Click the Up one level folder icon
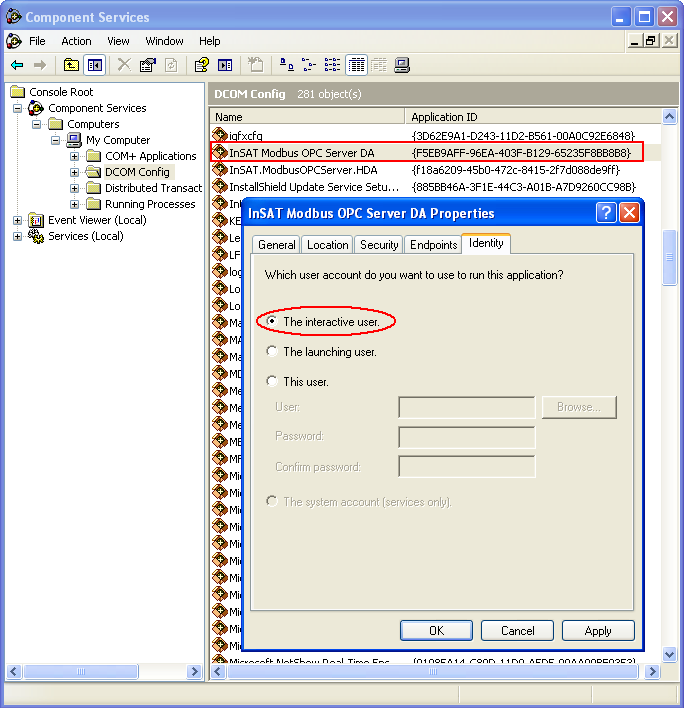 point(71,65)
